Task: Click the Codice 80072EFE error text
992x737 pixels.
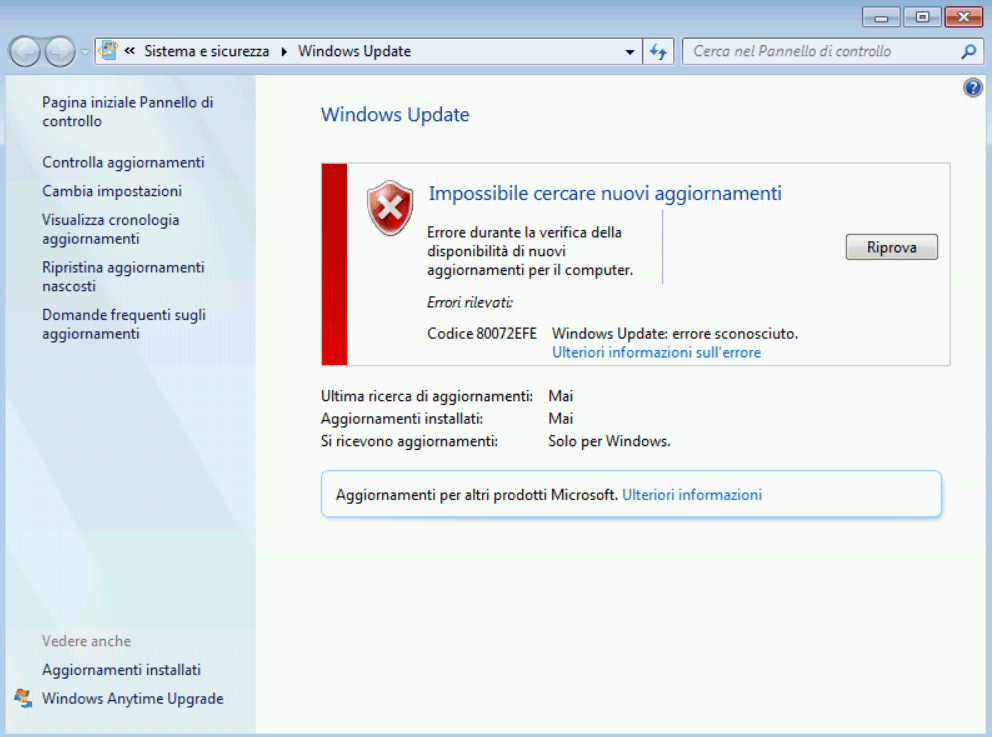Action: click(x=481, y=333)
